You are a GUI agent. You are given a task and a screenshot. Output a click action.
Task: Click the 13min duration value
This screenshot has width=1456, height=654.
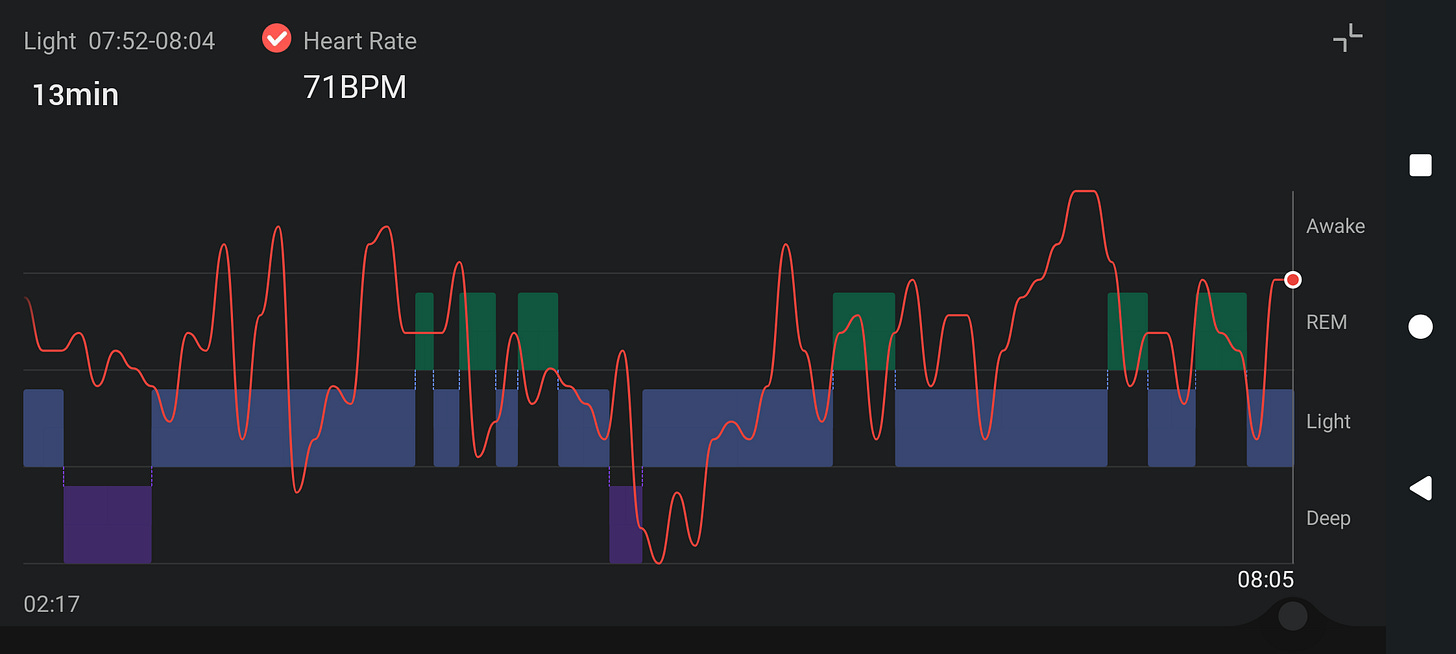click(75, 95)
